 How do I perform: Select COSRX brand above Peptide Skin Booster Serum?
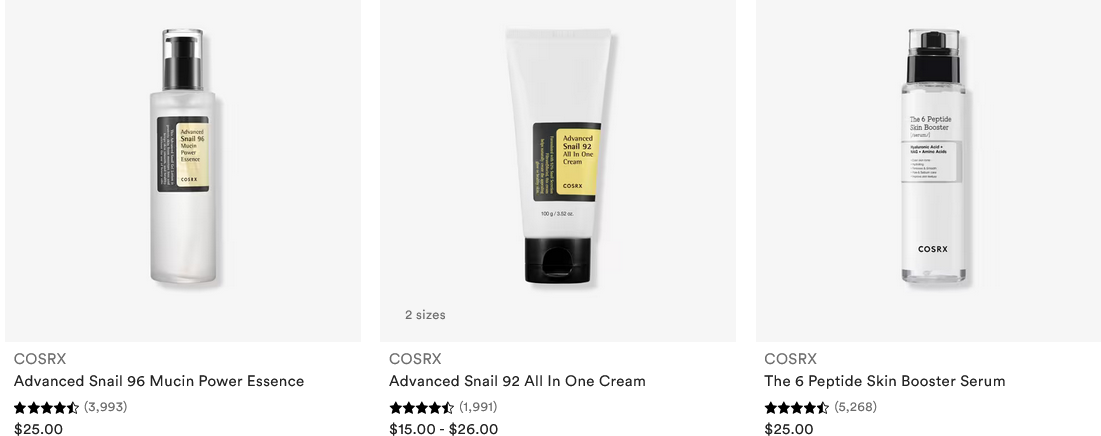[x=791, y=359]
